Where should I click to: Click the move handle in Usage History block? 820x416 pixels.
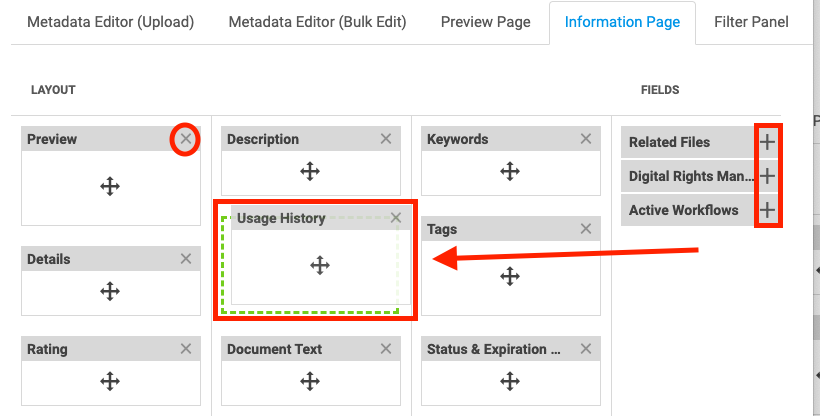(x=320, y=265)
